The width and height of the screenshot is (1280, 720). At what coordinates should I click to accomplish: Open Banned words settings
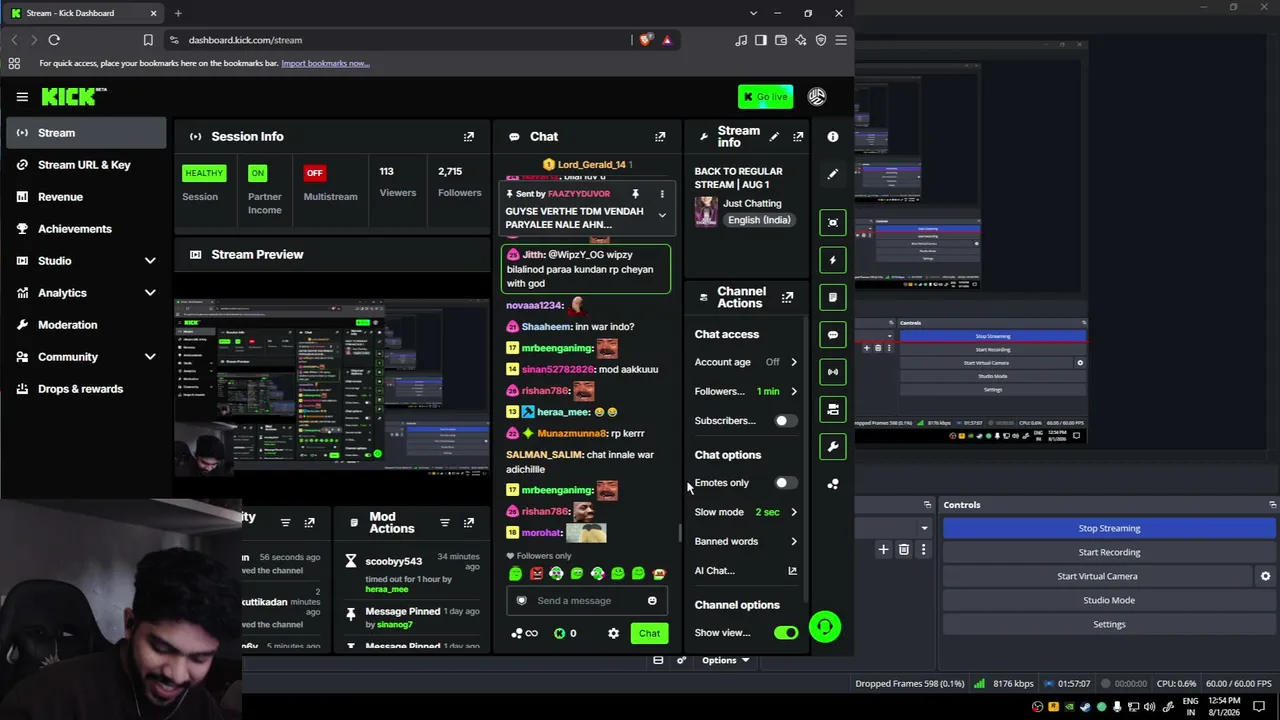746,541
